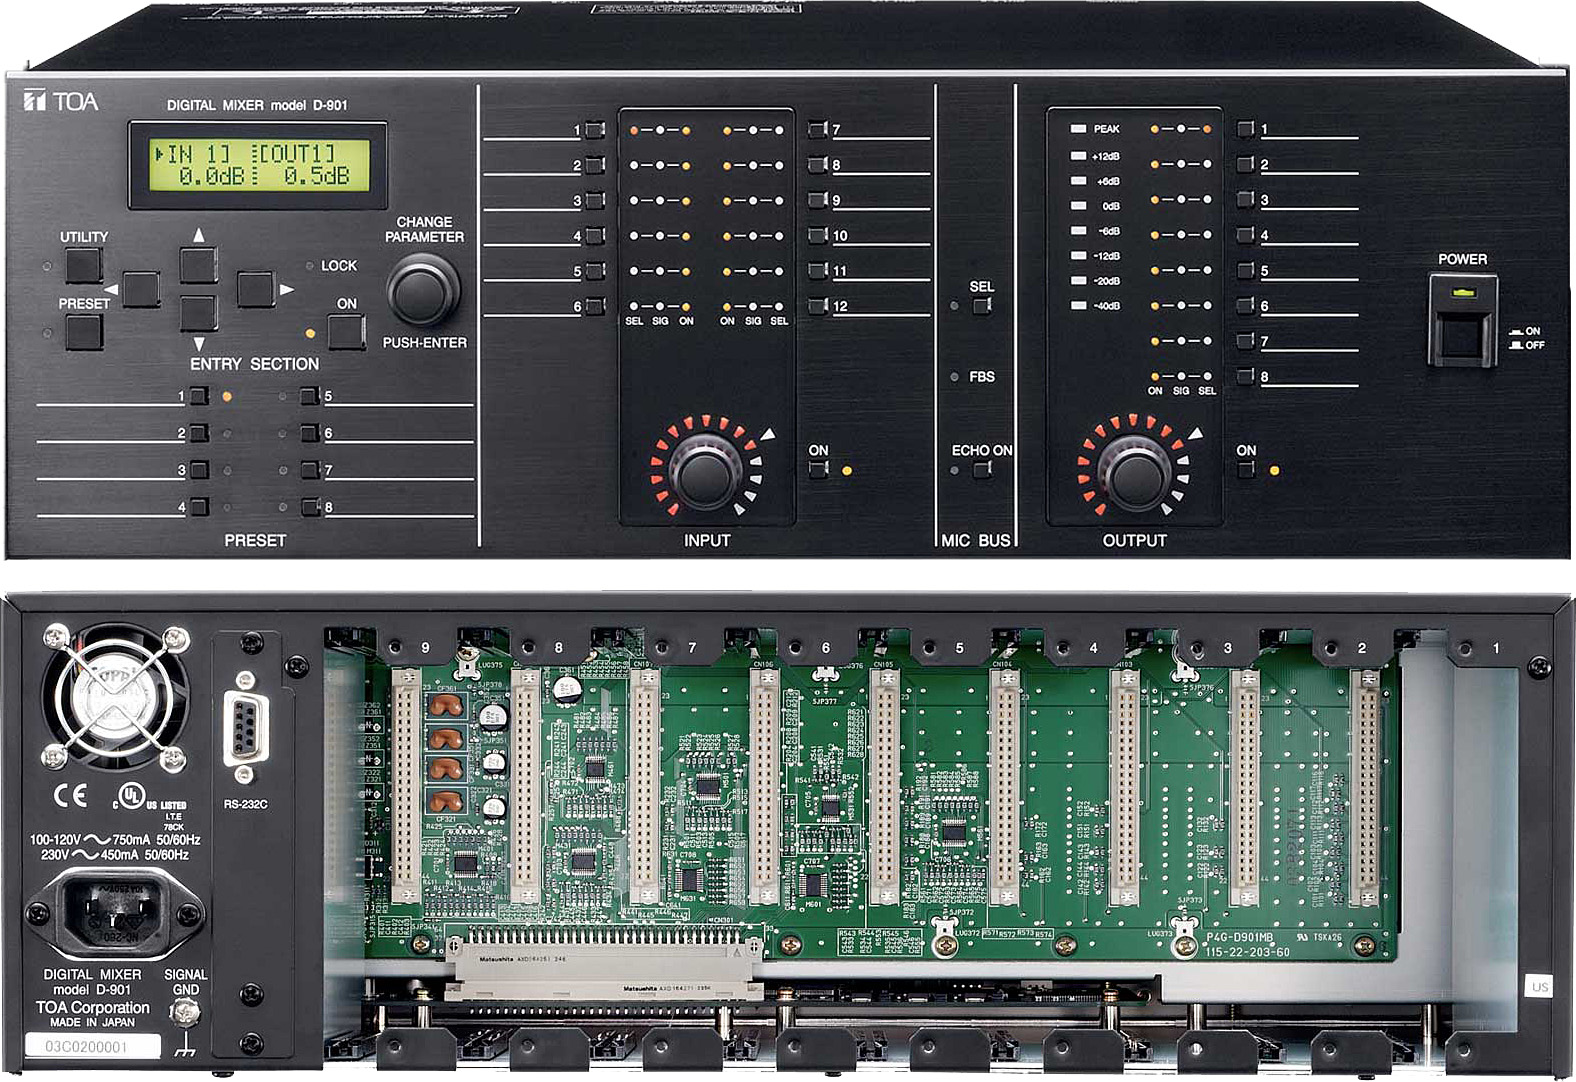Select preset button 6
This screenshot has height=1082, width=1576.
point(311,433)
